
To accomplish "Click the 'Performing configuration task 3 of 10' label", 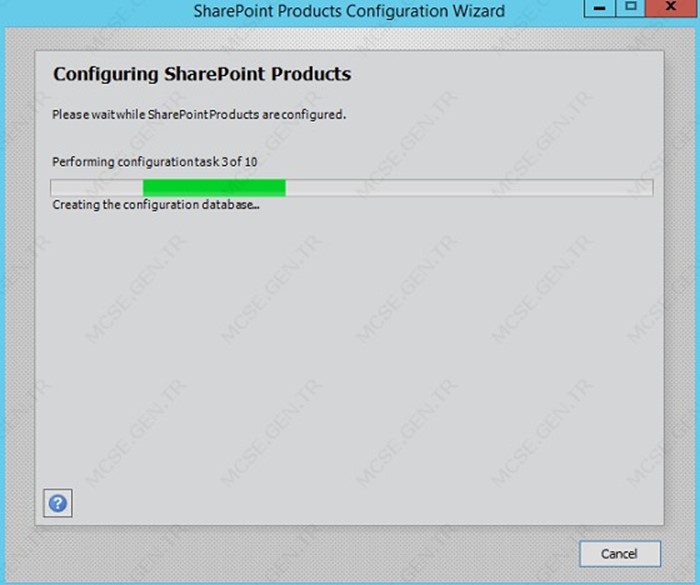I will point(154,162).
